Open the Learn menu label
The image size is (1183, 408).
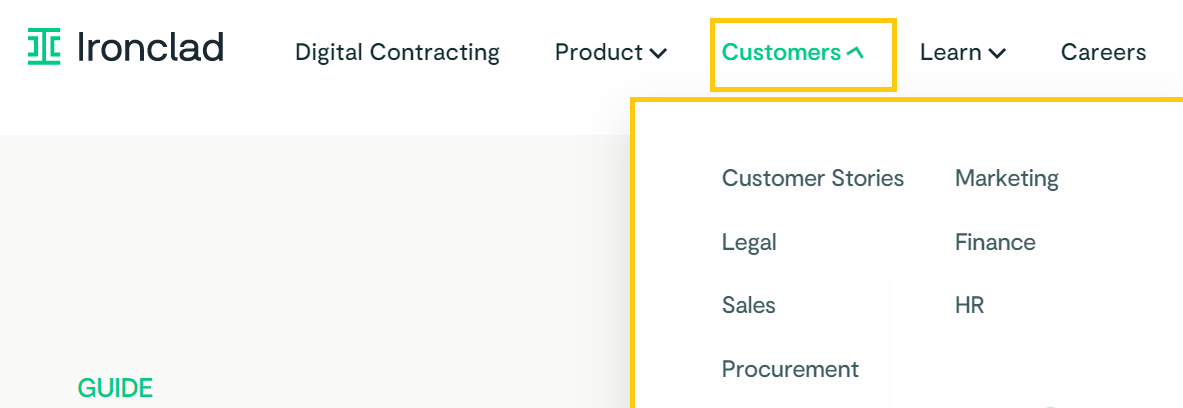point(950,52)
